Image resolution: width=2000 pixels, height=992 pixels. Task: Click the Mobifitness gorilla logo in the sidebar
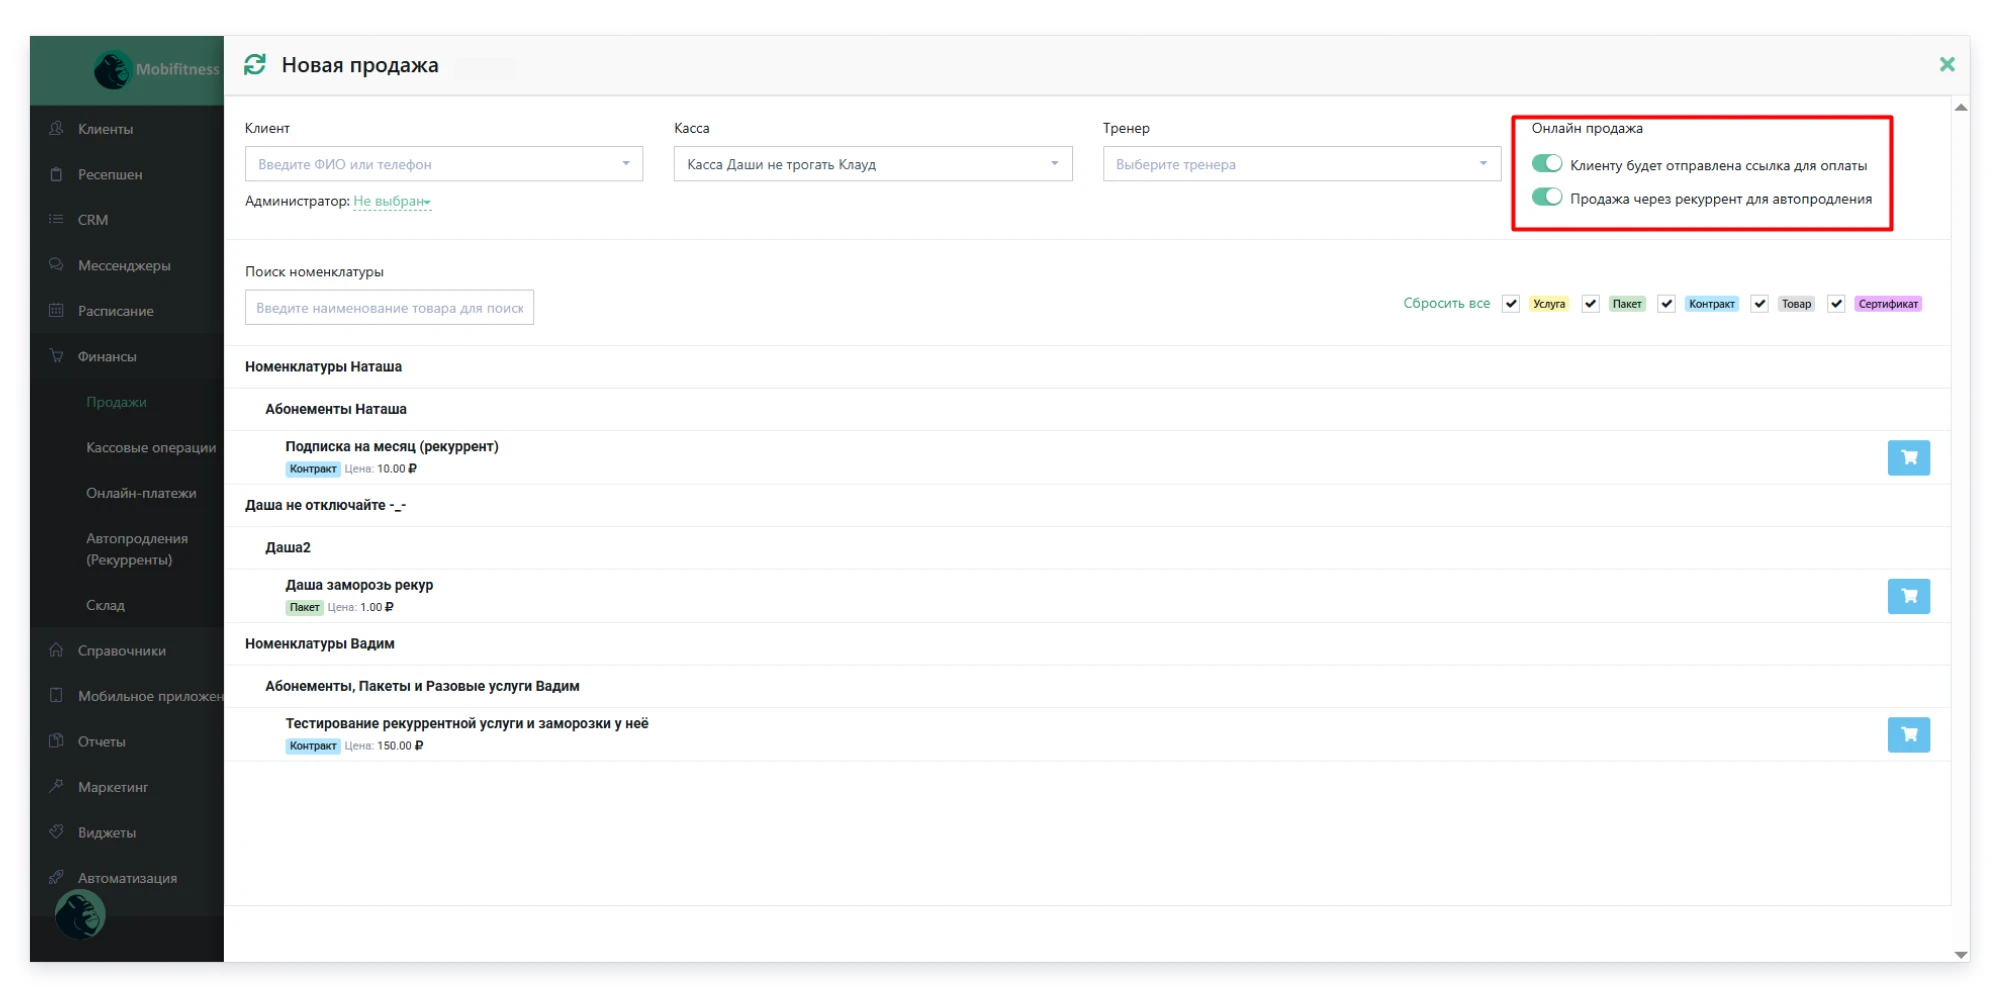point(113,69)
